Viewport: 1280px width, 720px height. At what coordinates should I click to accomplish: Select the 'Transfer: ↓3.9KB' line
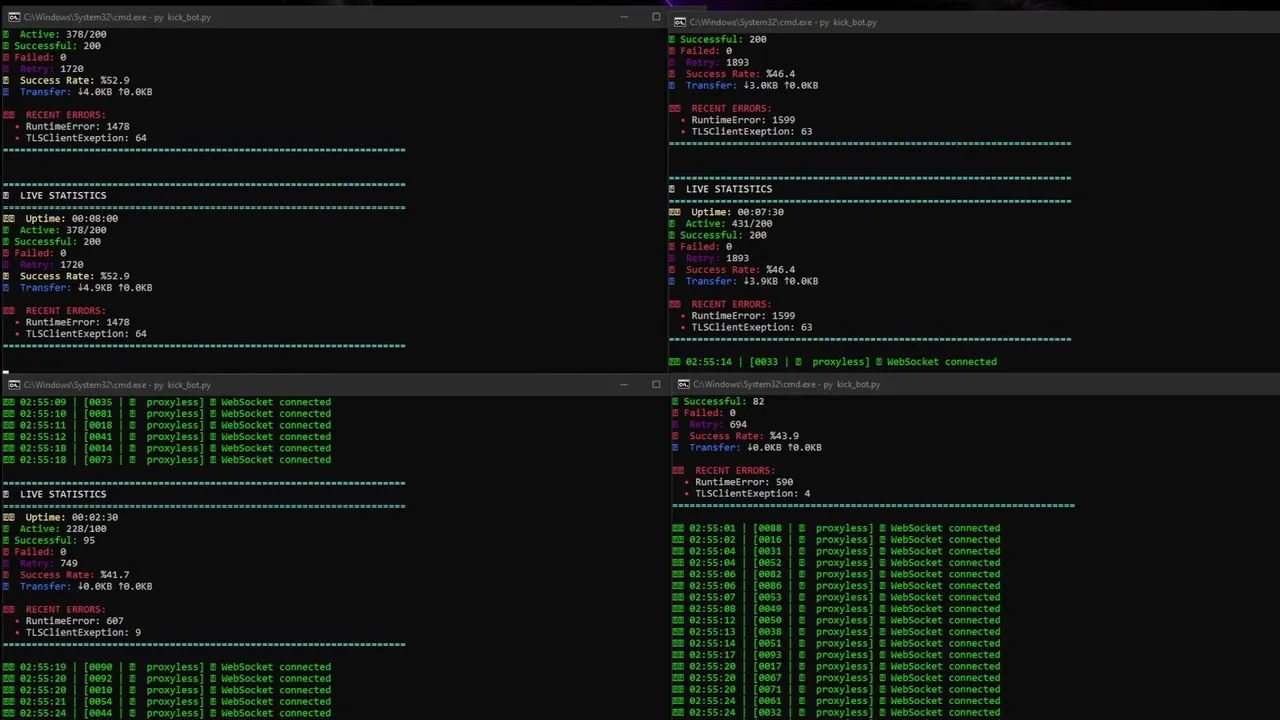744,282
